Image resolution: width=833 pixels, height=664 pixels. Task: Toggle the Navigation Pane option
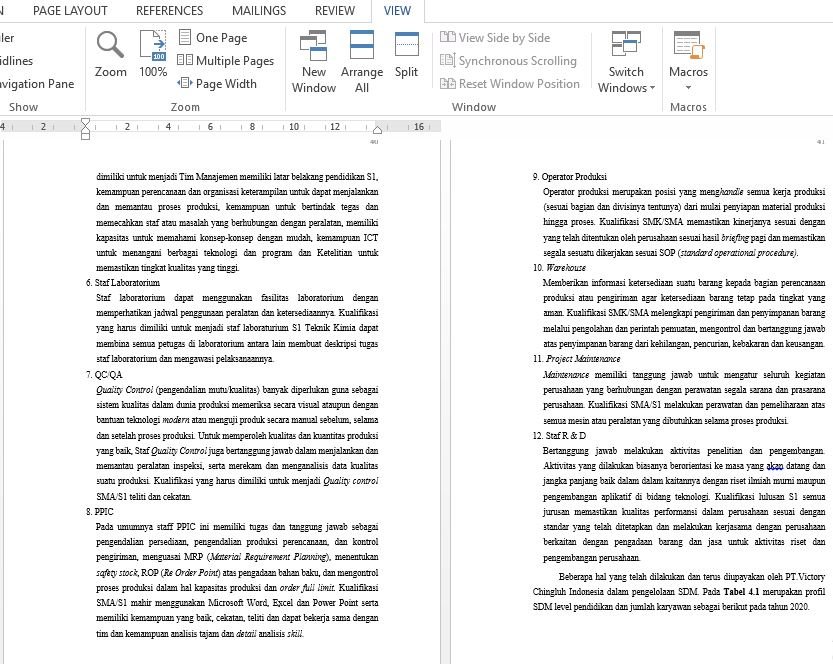point(37,83)
